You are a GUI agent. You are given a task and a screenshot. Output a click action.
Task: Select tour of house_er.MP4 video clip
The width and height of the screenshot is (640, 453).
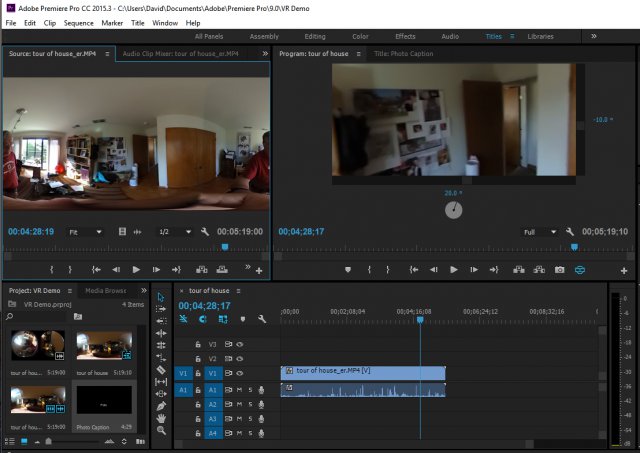pyautogui.click(x=363, y=373)
